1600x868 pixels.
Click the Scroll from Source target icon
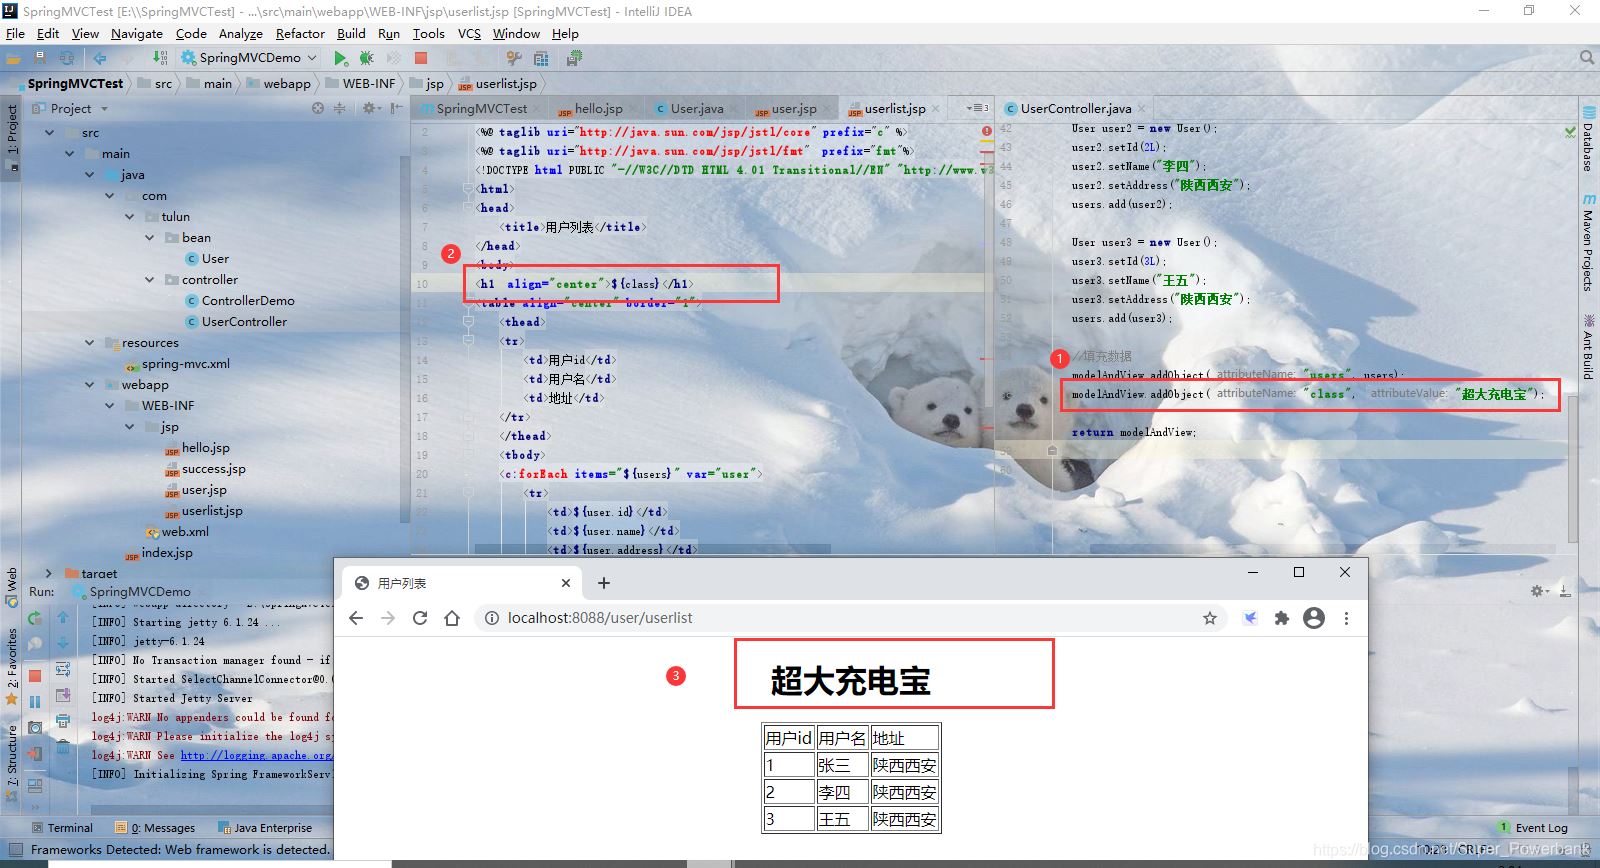(x=318, y=108)
